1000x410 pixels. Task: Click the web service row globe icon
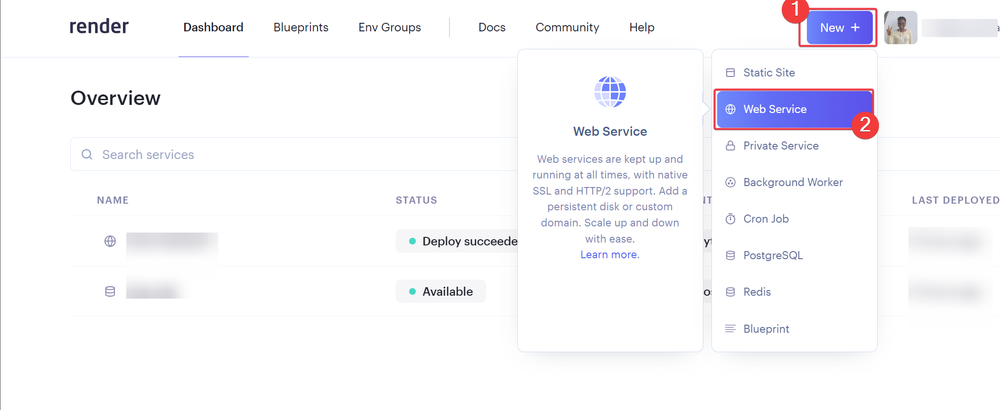(110, 242)
